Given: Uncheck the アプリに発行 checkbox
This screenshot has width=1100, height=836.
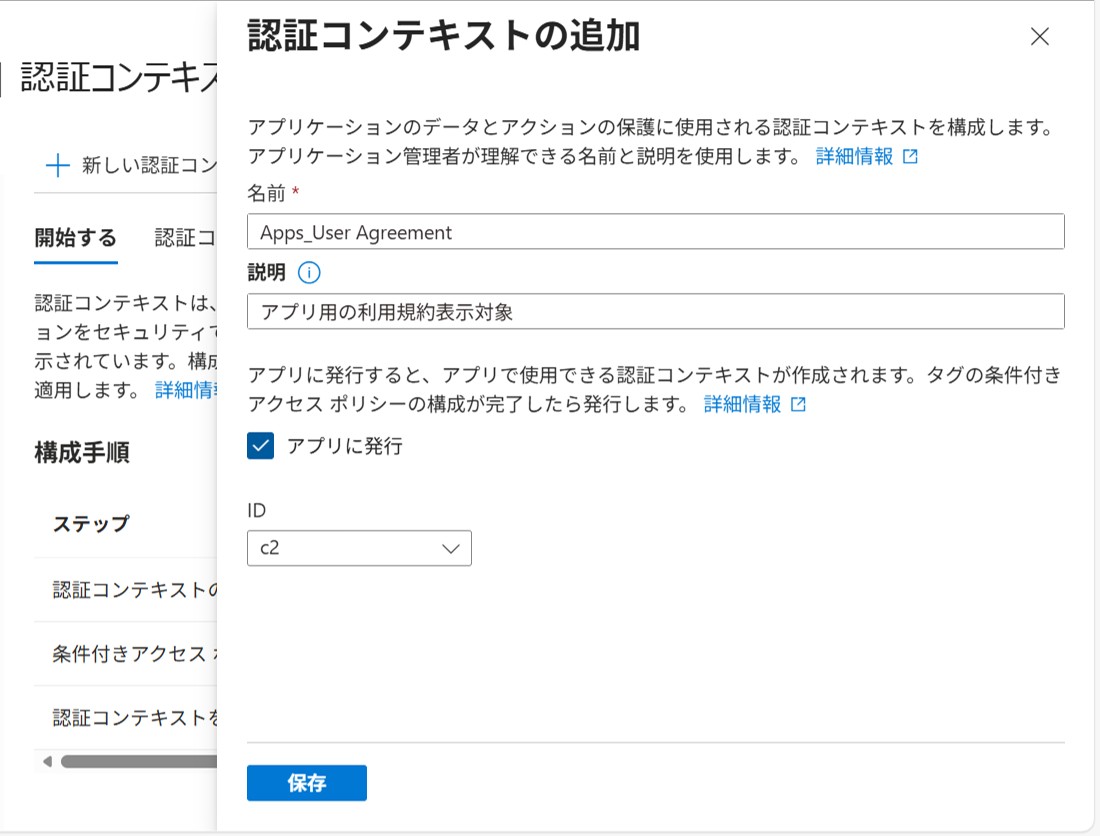Looking at the screenshot, I should click(x=260, y=446).
